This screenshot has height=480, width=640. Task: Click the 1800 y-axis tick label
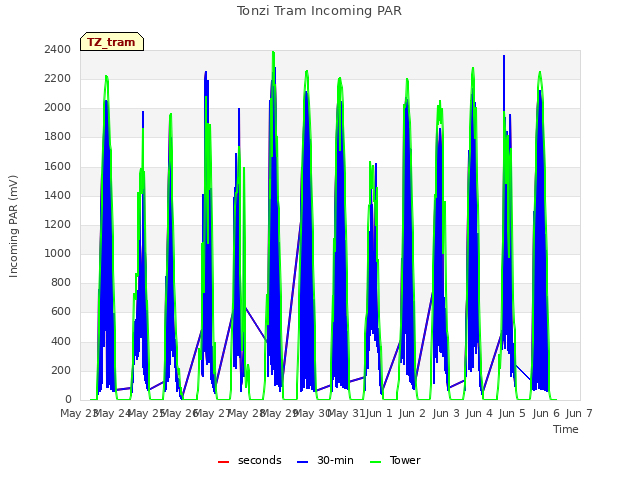58,137
